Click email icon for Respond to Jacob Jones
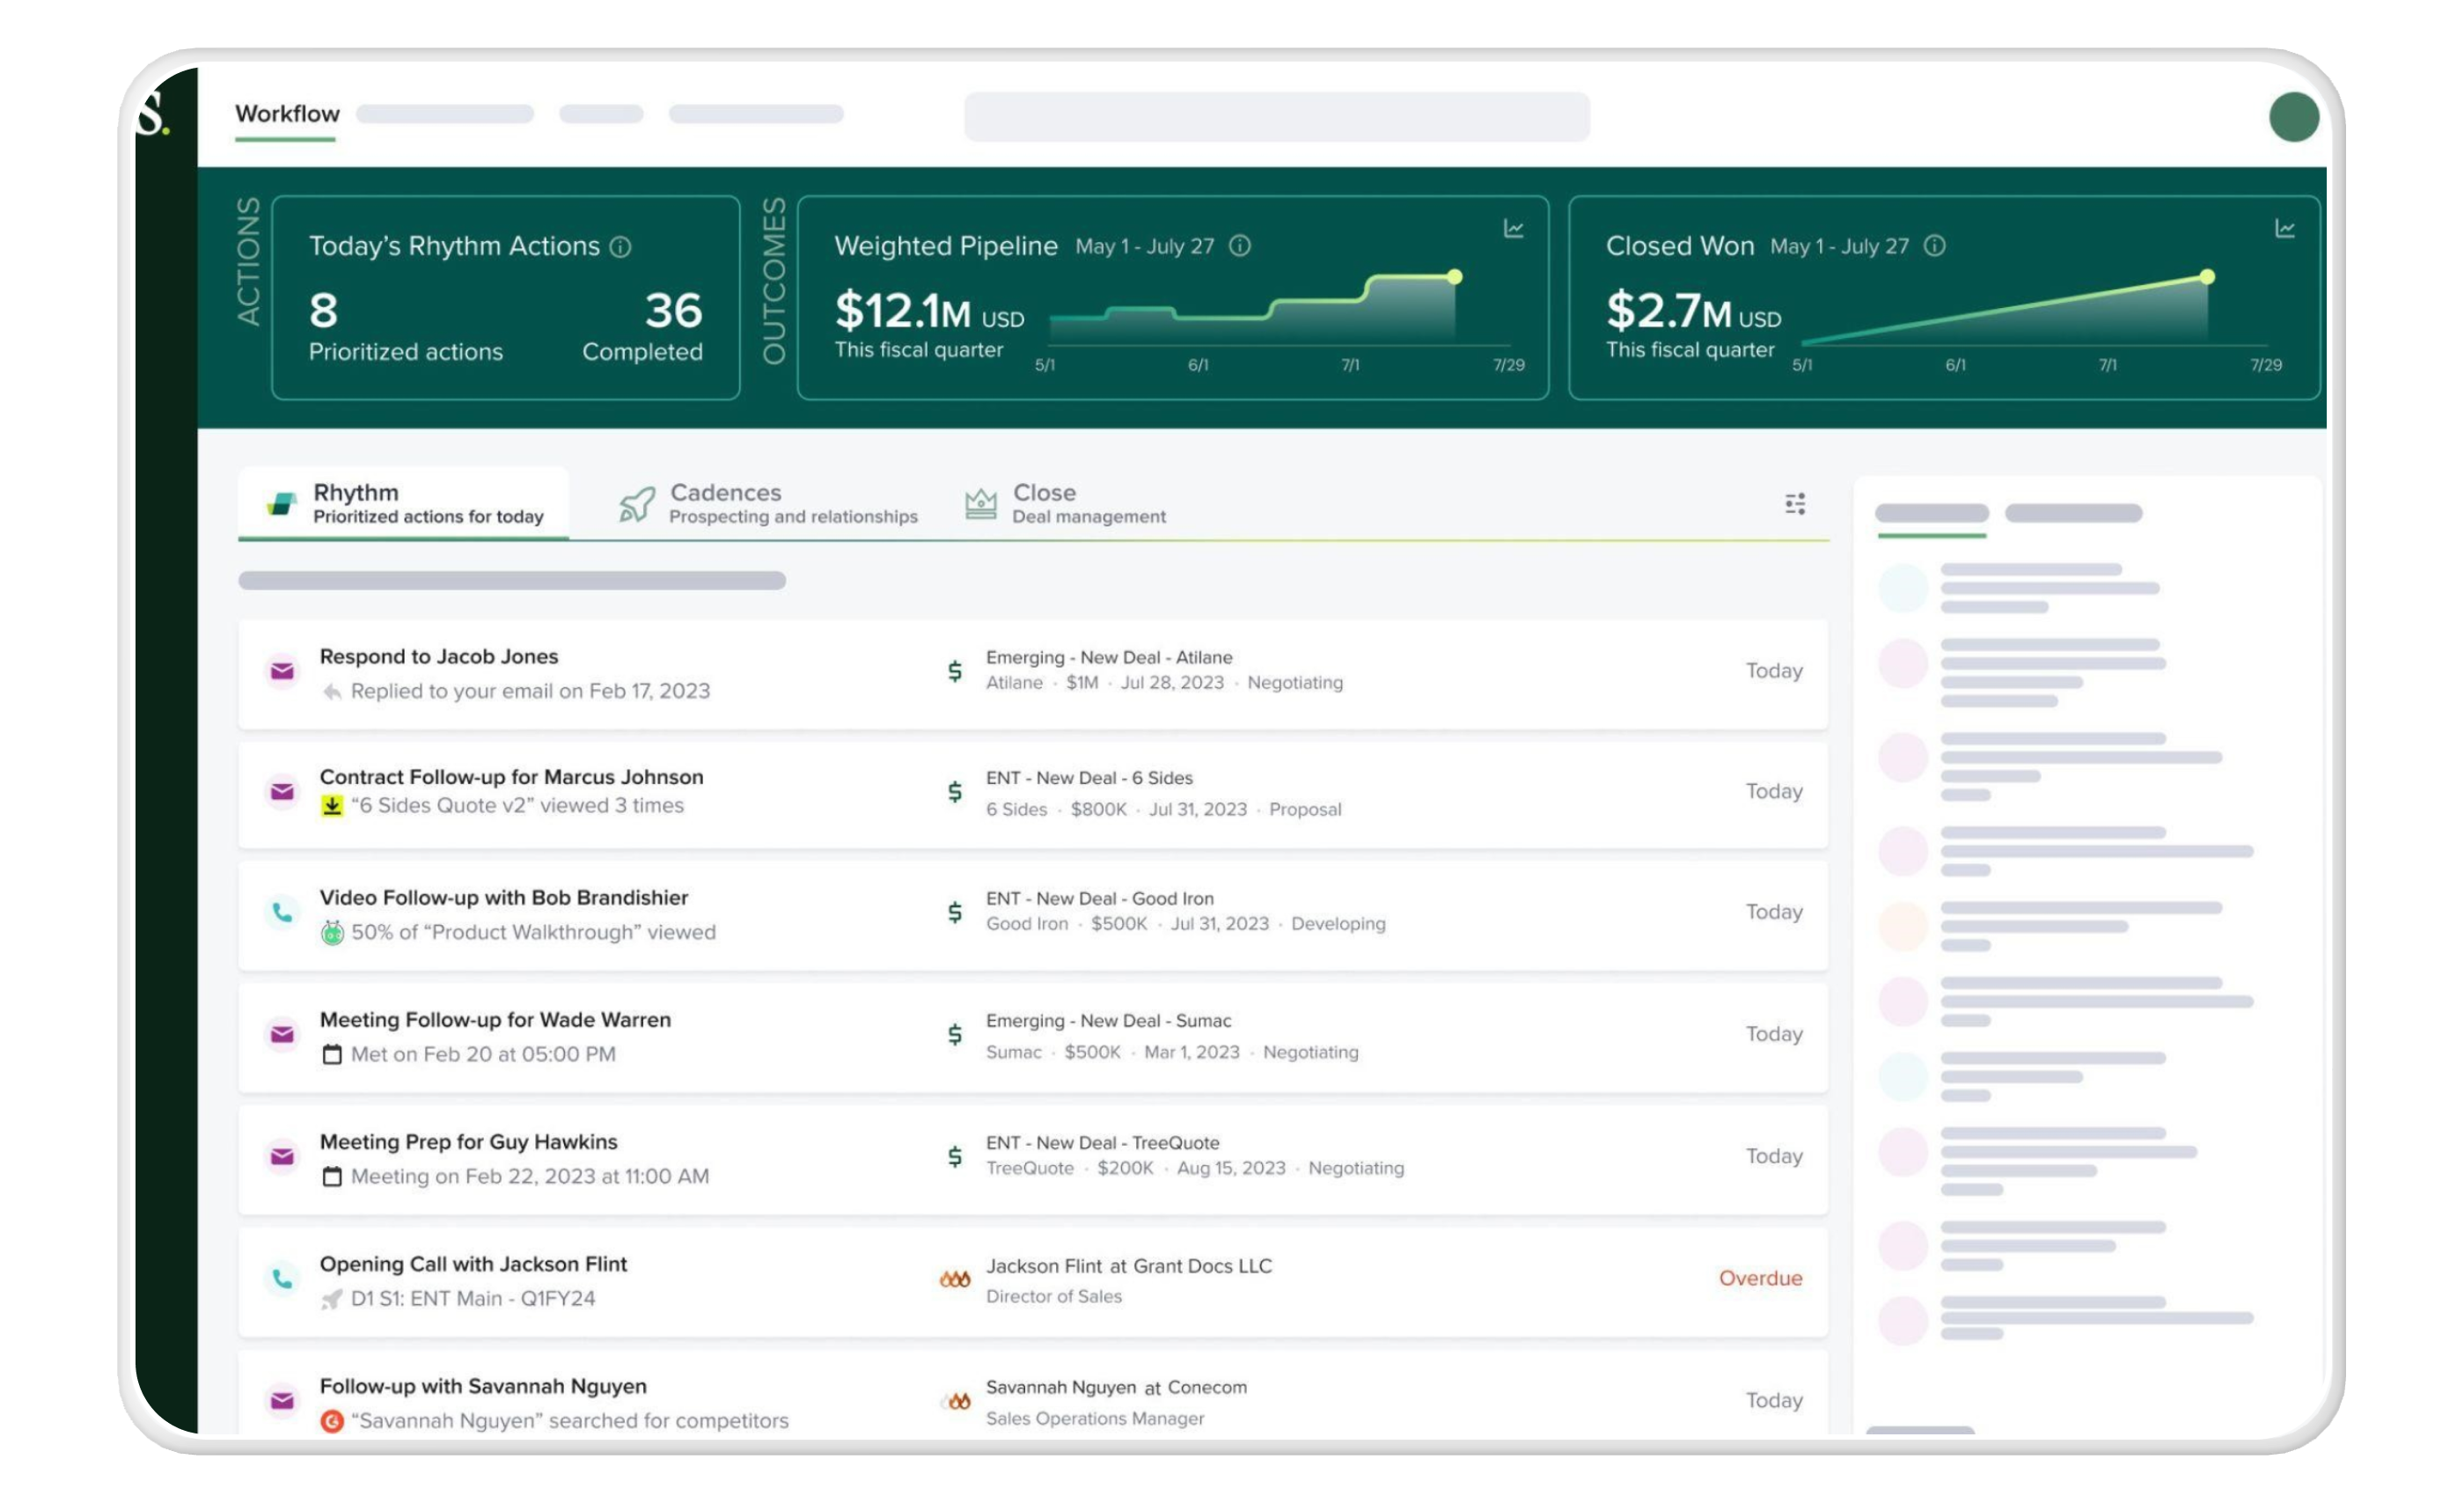This screenshot has width=2464, height=1503. [x=283, y=671]
